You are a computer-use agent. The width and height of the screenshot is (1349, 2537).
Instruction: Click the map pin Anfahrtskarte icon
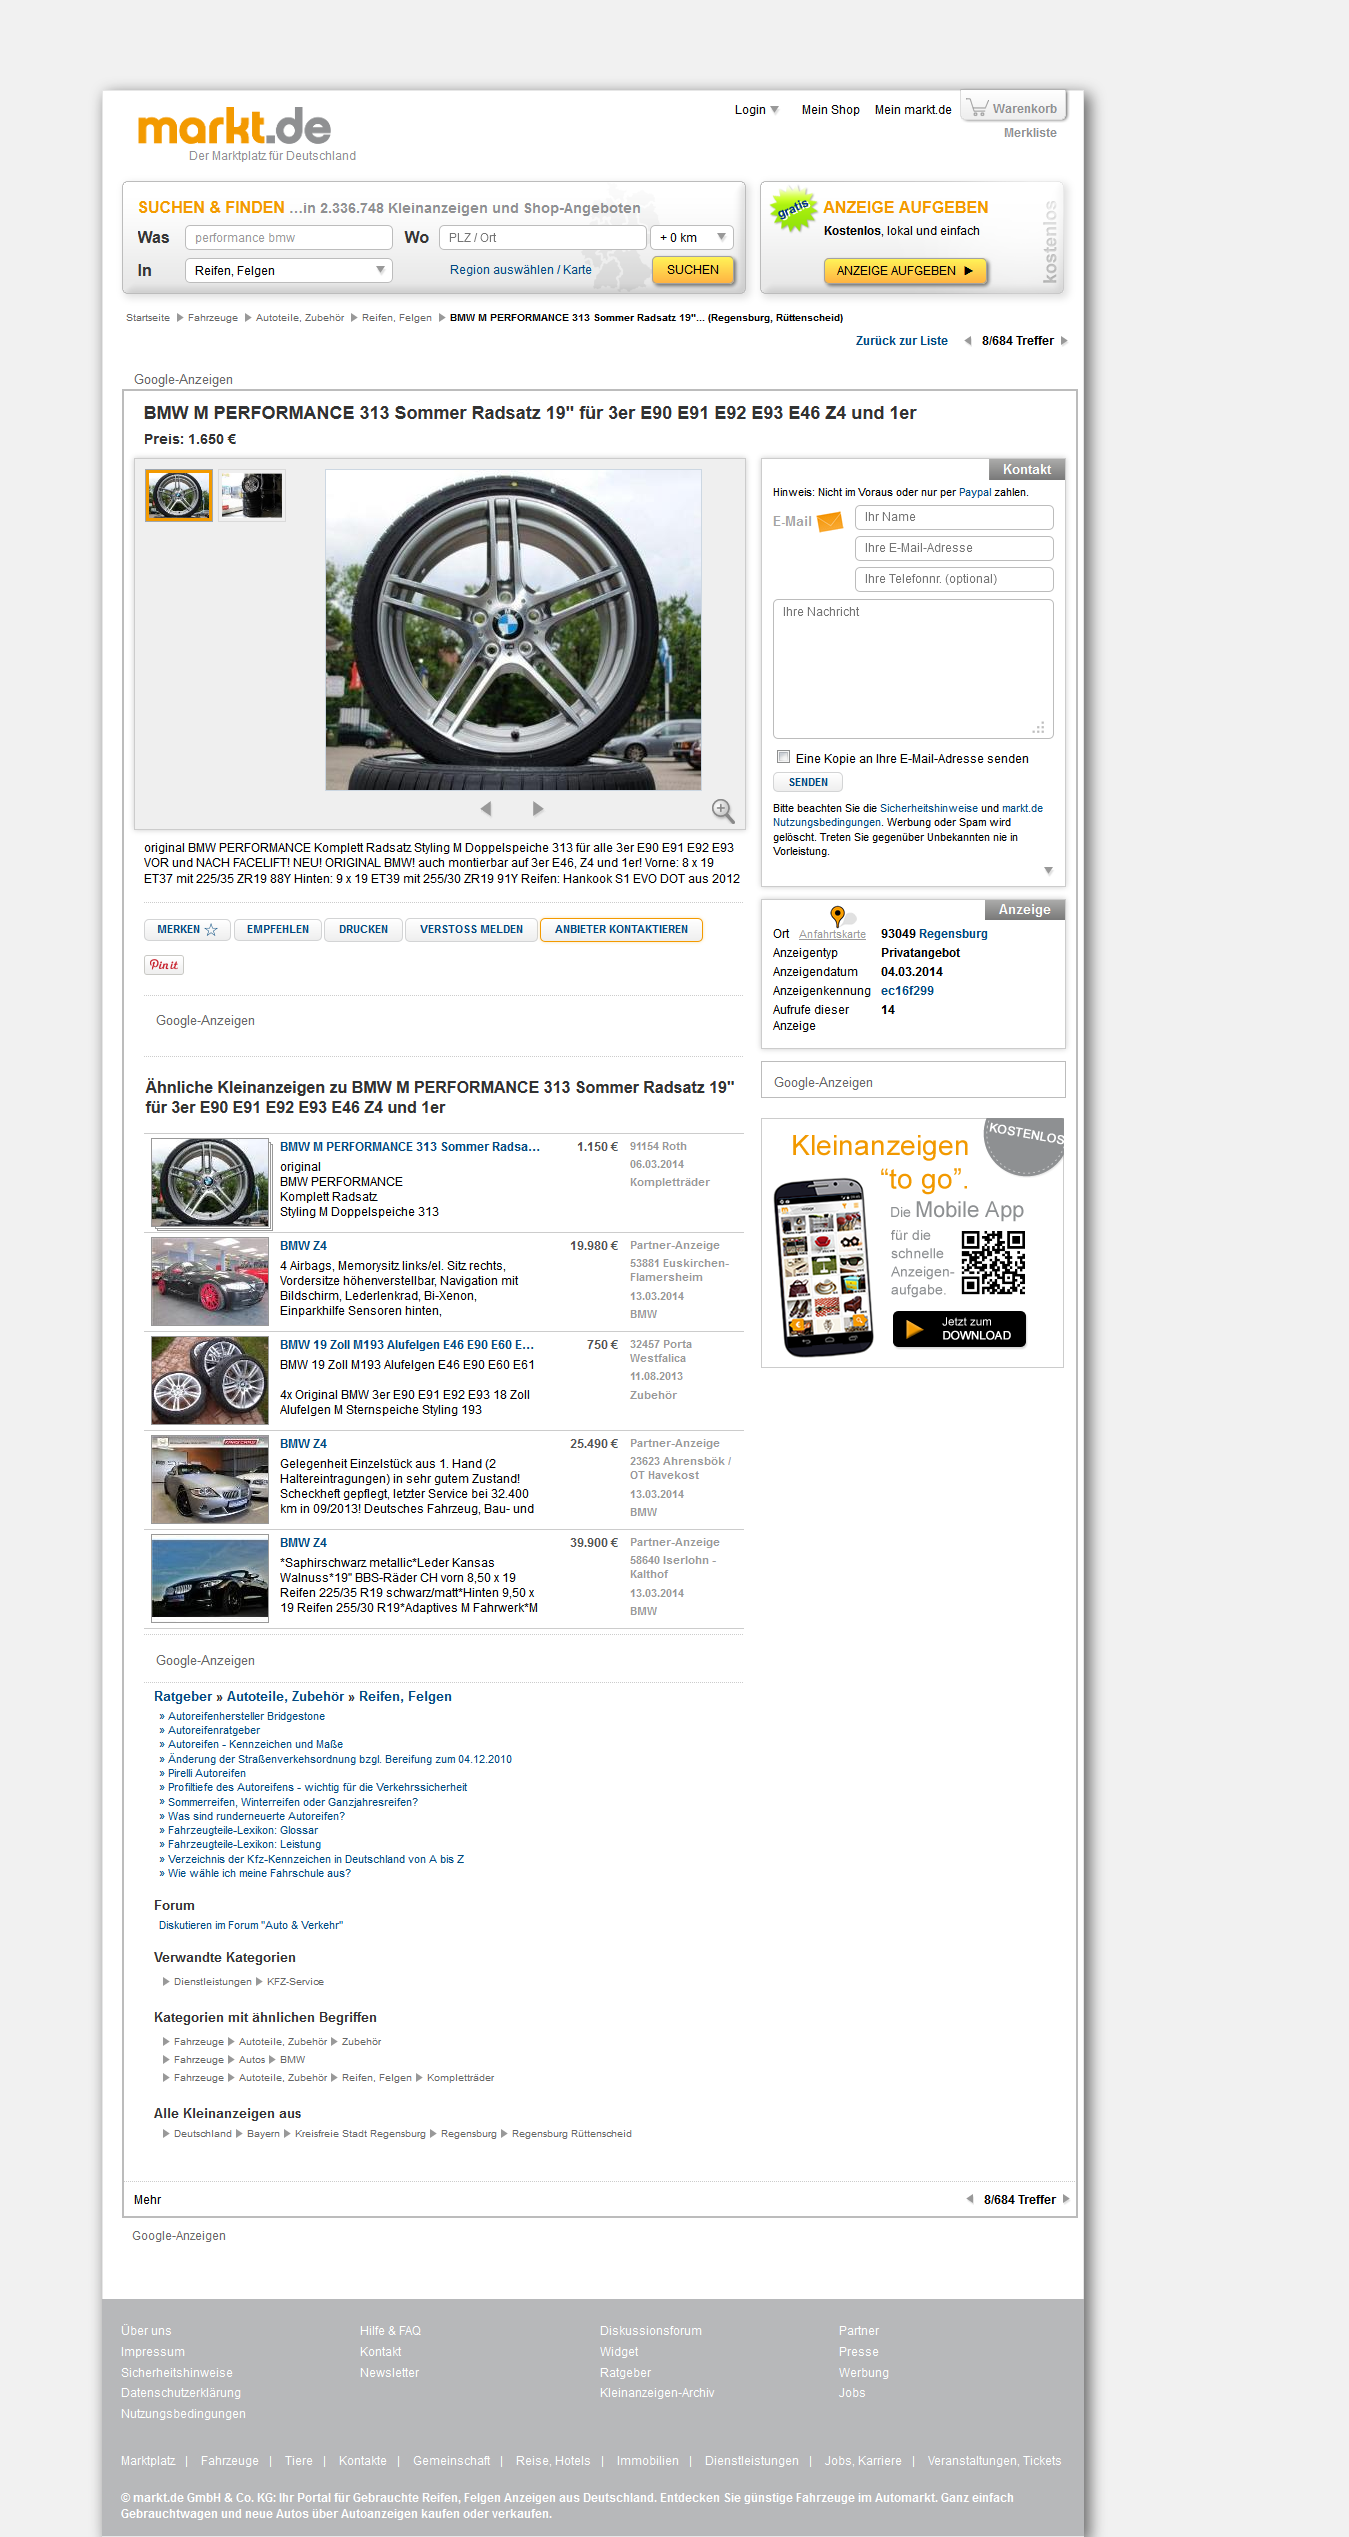(838, 915)
